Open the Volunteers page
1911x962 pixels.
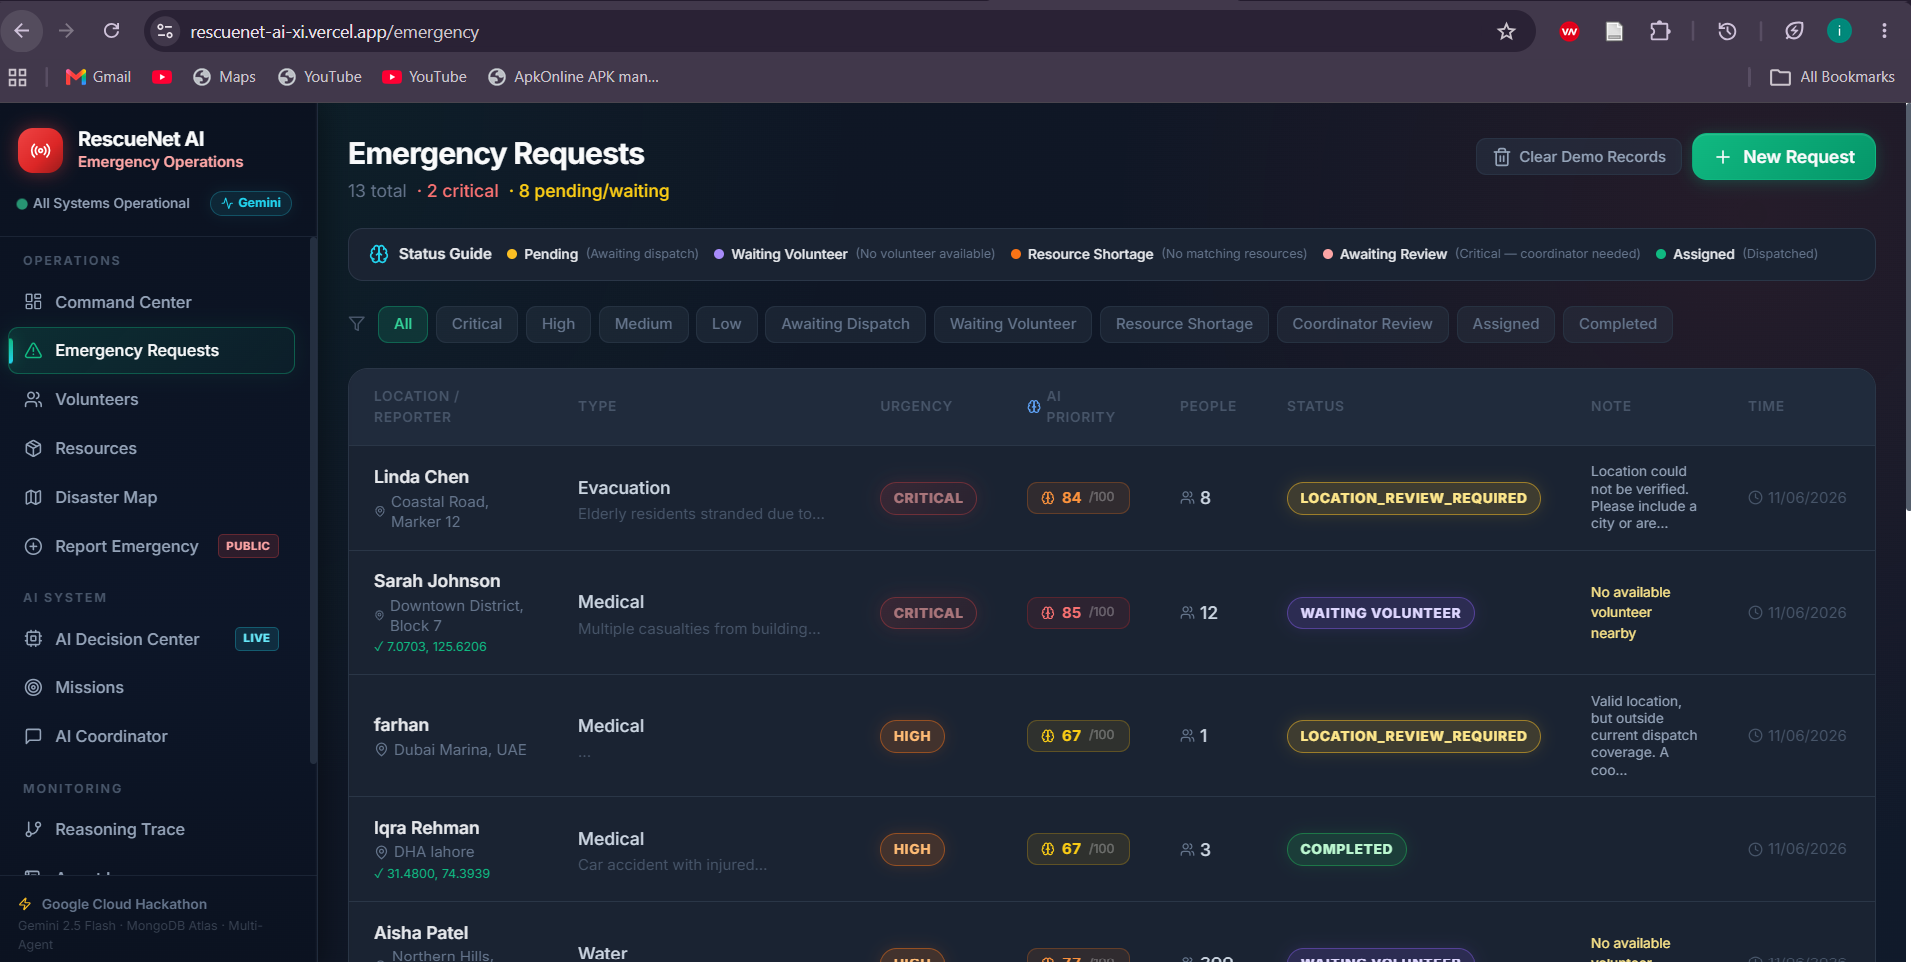pyautogui.click(x=151, y=399)
